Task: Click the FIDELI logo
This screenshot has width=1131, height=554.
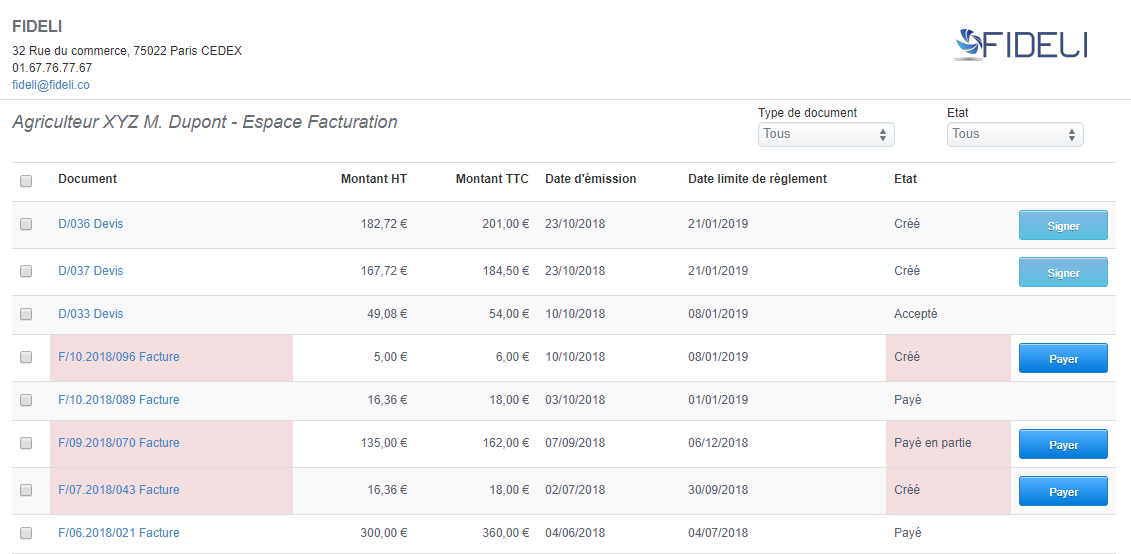Action: [1021, 44]
